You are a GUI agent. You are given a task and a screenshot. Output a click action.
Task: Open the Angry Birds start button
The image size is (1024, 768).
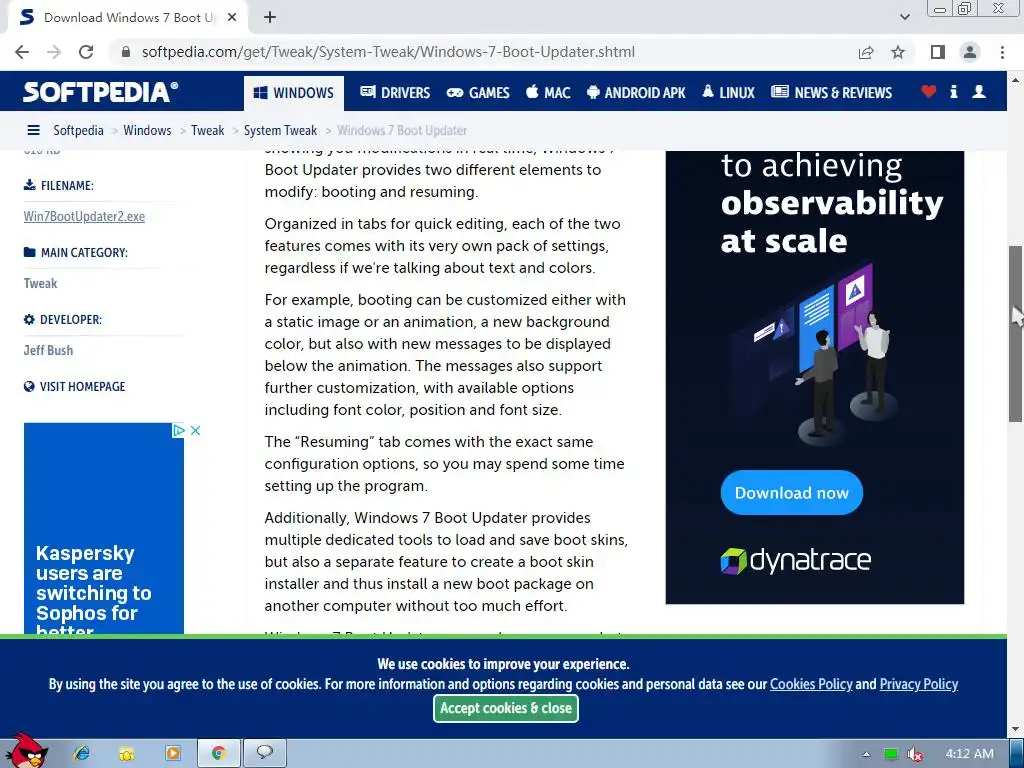26,751
